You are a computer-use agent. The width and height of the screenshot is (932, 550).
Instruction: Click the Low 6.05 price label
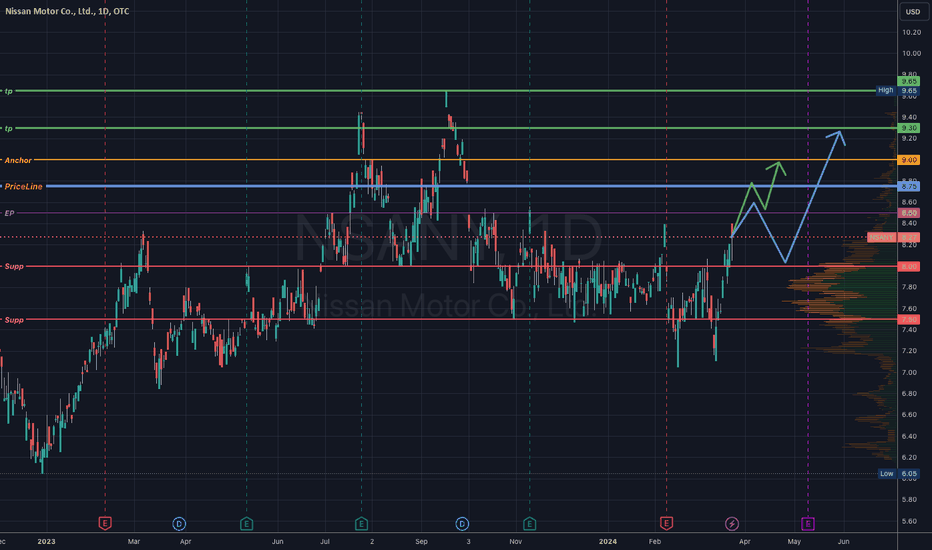[x=899, y=474]
